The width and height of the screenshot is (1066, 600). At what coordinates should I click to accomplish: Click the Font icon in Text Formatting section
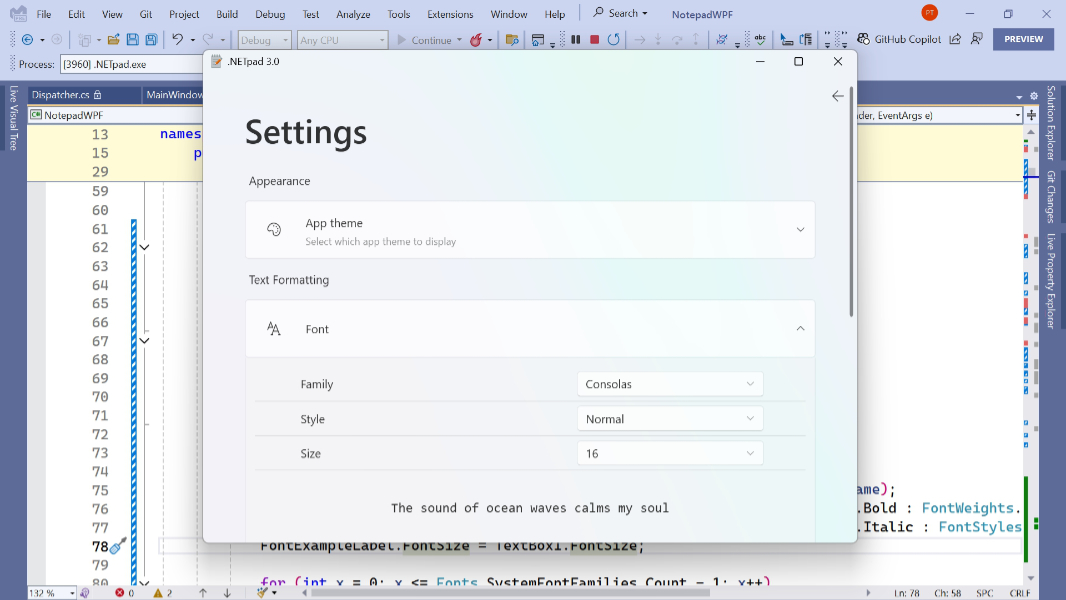pyautogui.click(x=273, y=328)
